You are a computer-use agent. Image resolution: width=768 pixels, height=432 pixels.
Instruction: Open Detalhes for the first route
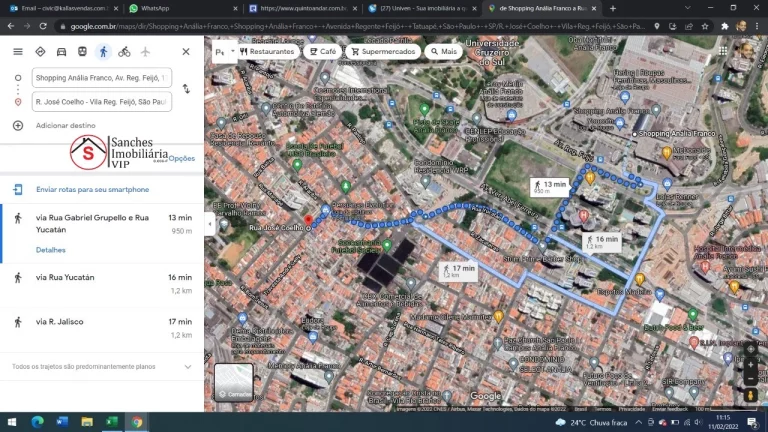(x=50, y=250)
